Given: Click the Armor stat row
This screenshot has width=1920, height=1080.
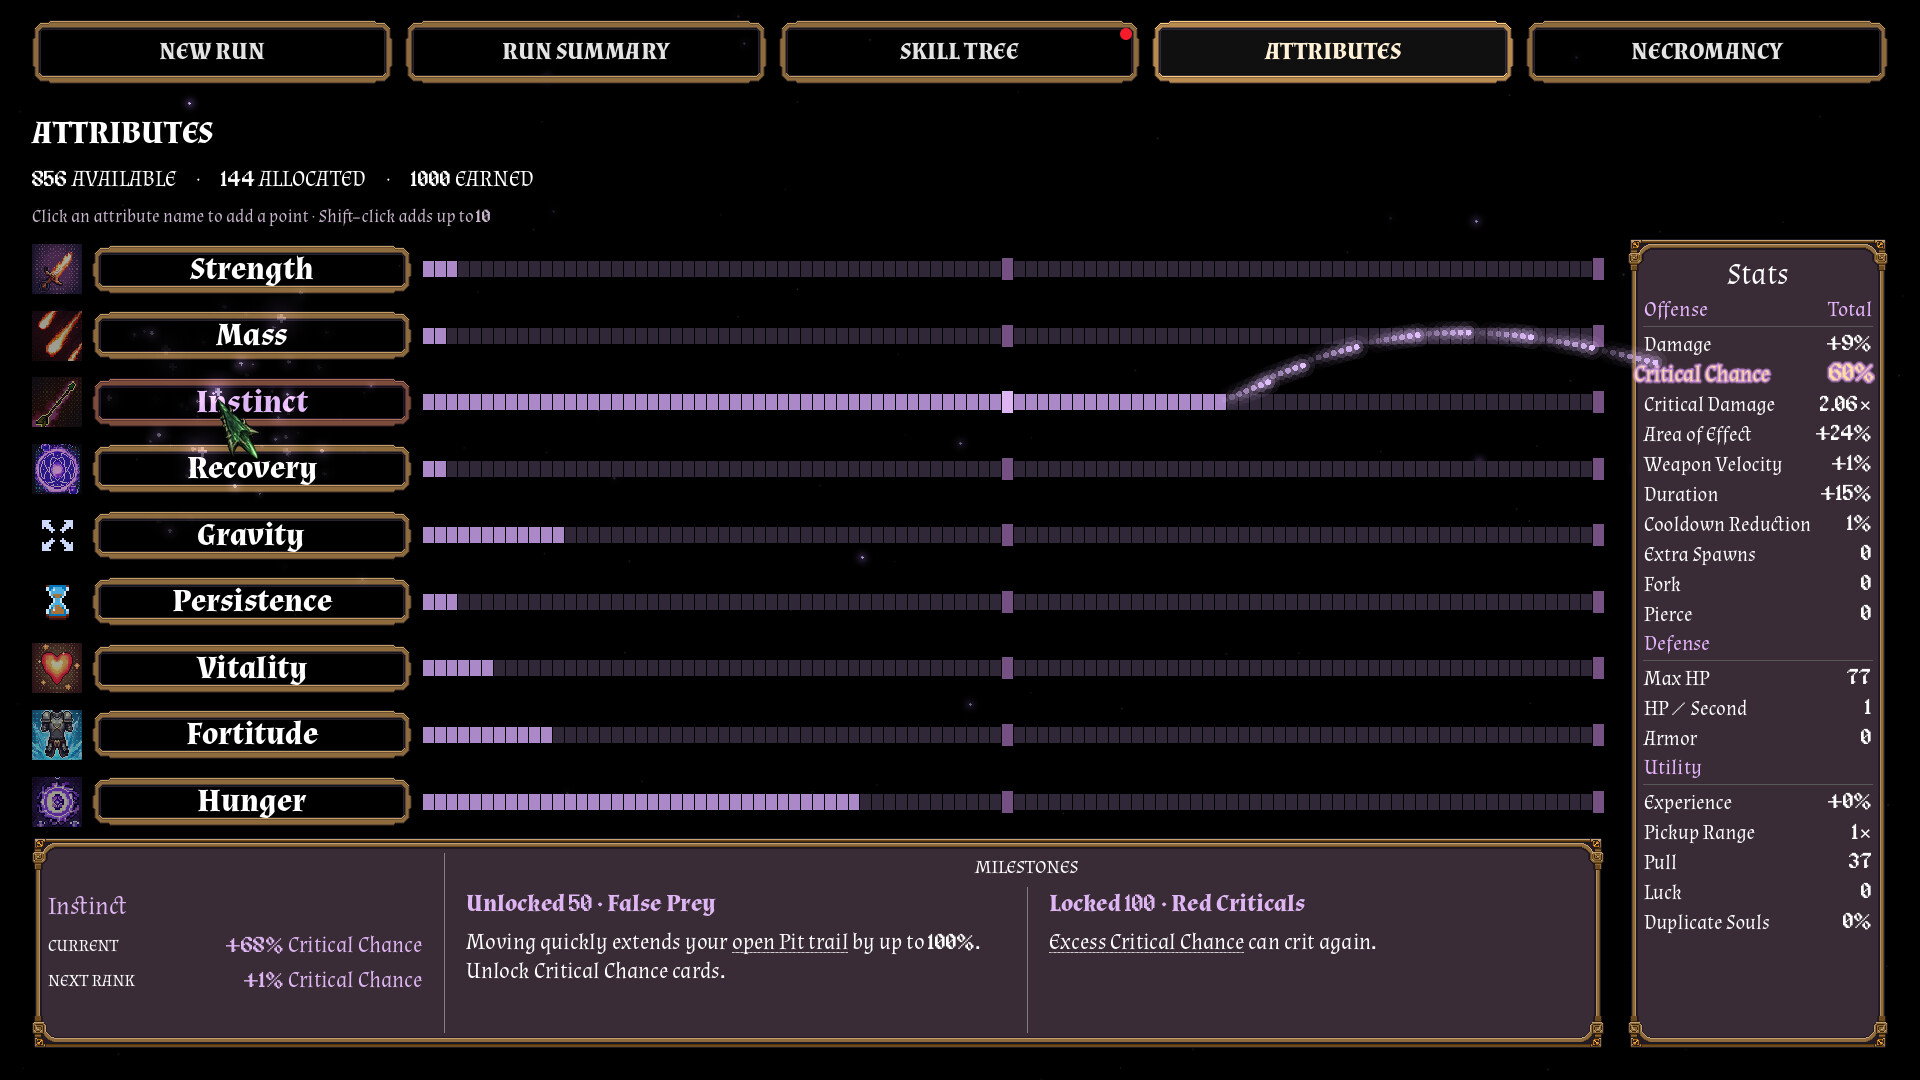Looking at the screenshot, I should (x=1757, y=738).
